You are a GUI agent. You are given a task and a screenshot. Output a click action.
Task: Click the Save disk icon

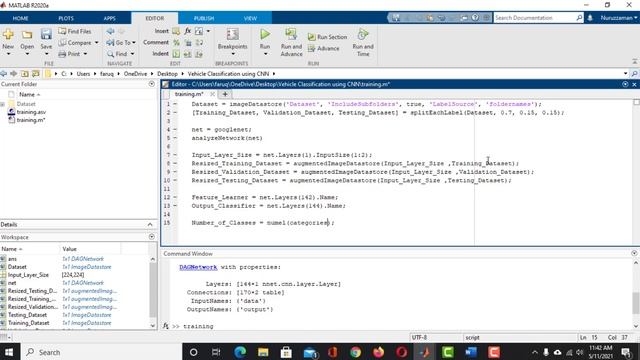pos(46,35)
